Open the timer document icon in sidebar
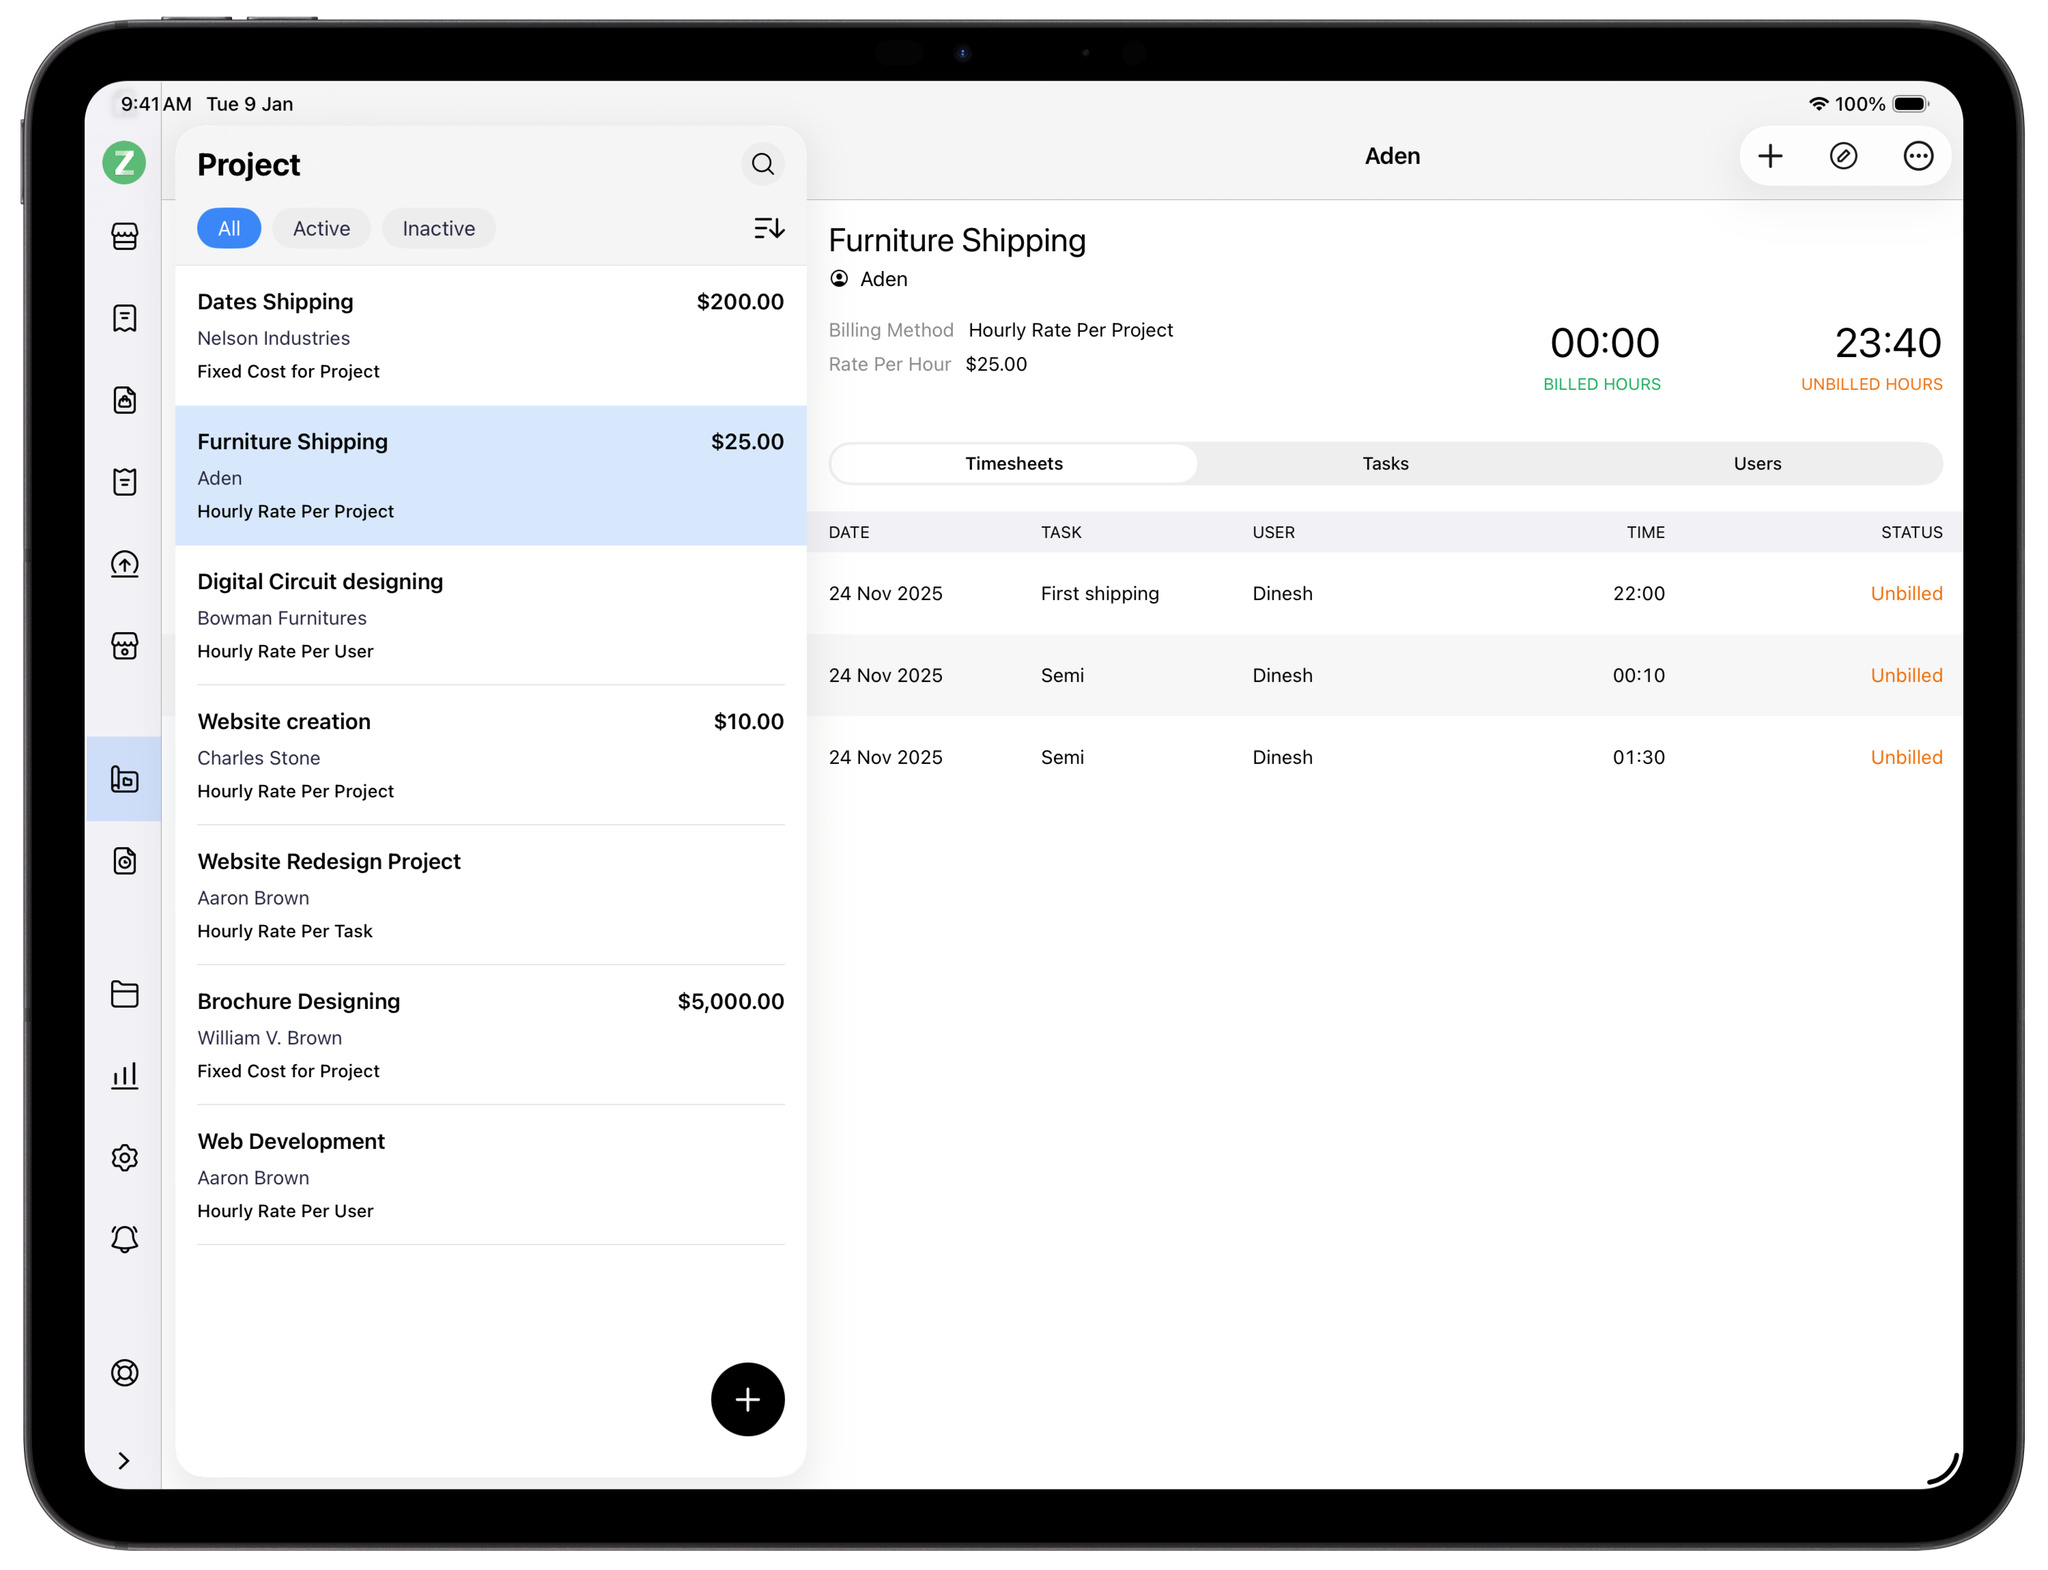This screenshot has width=2048, height=1570. 124,861
